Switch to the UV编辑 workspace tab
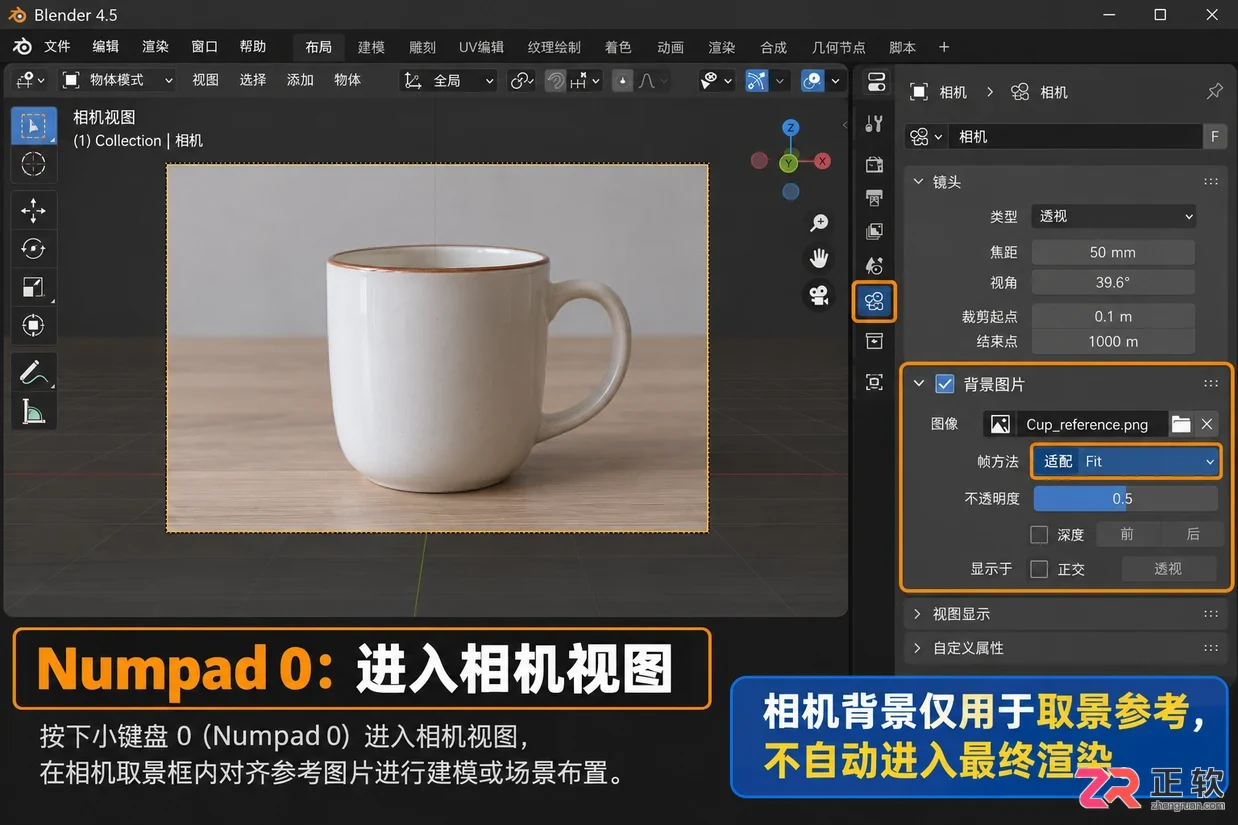 pyautogui.click(x=481, y=47)
